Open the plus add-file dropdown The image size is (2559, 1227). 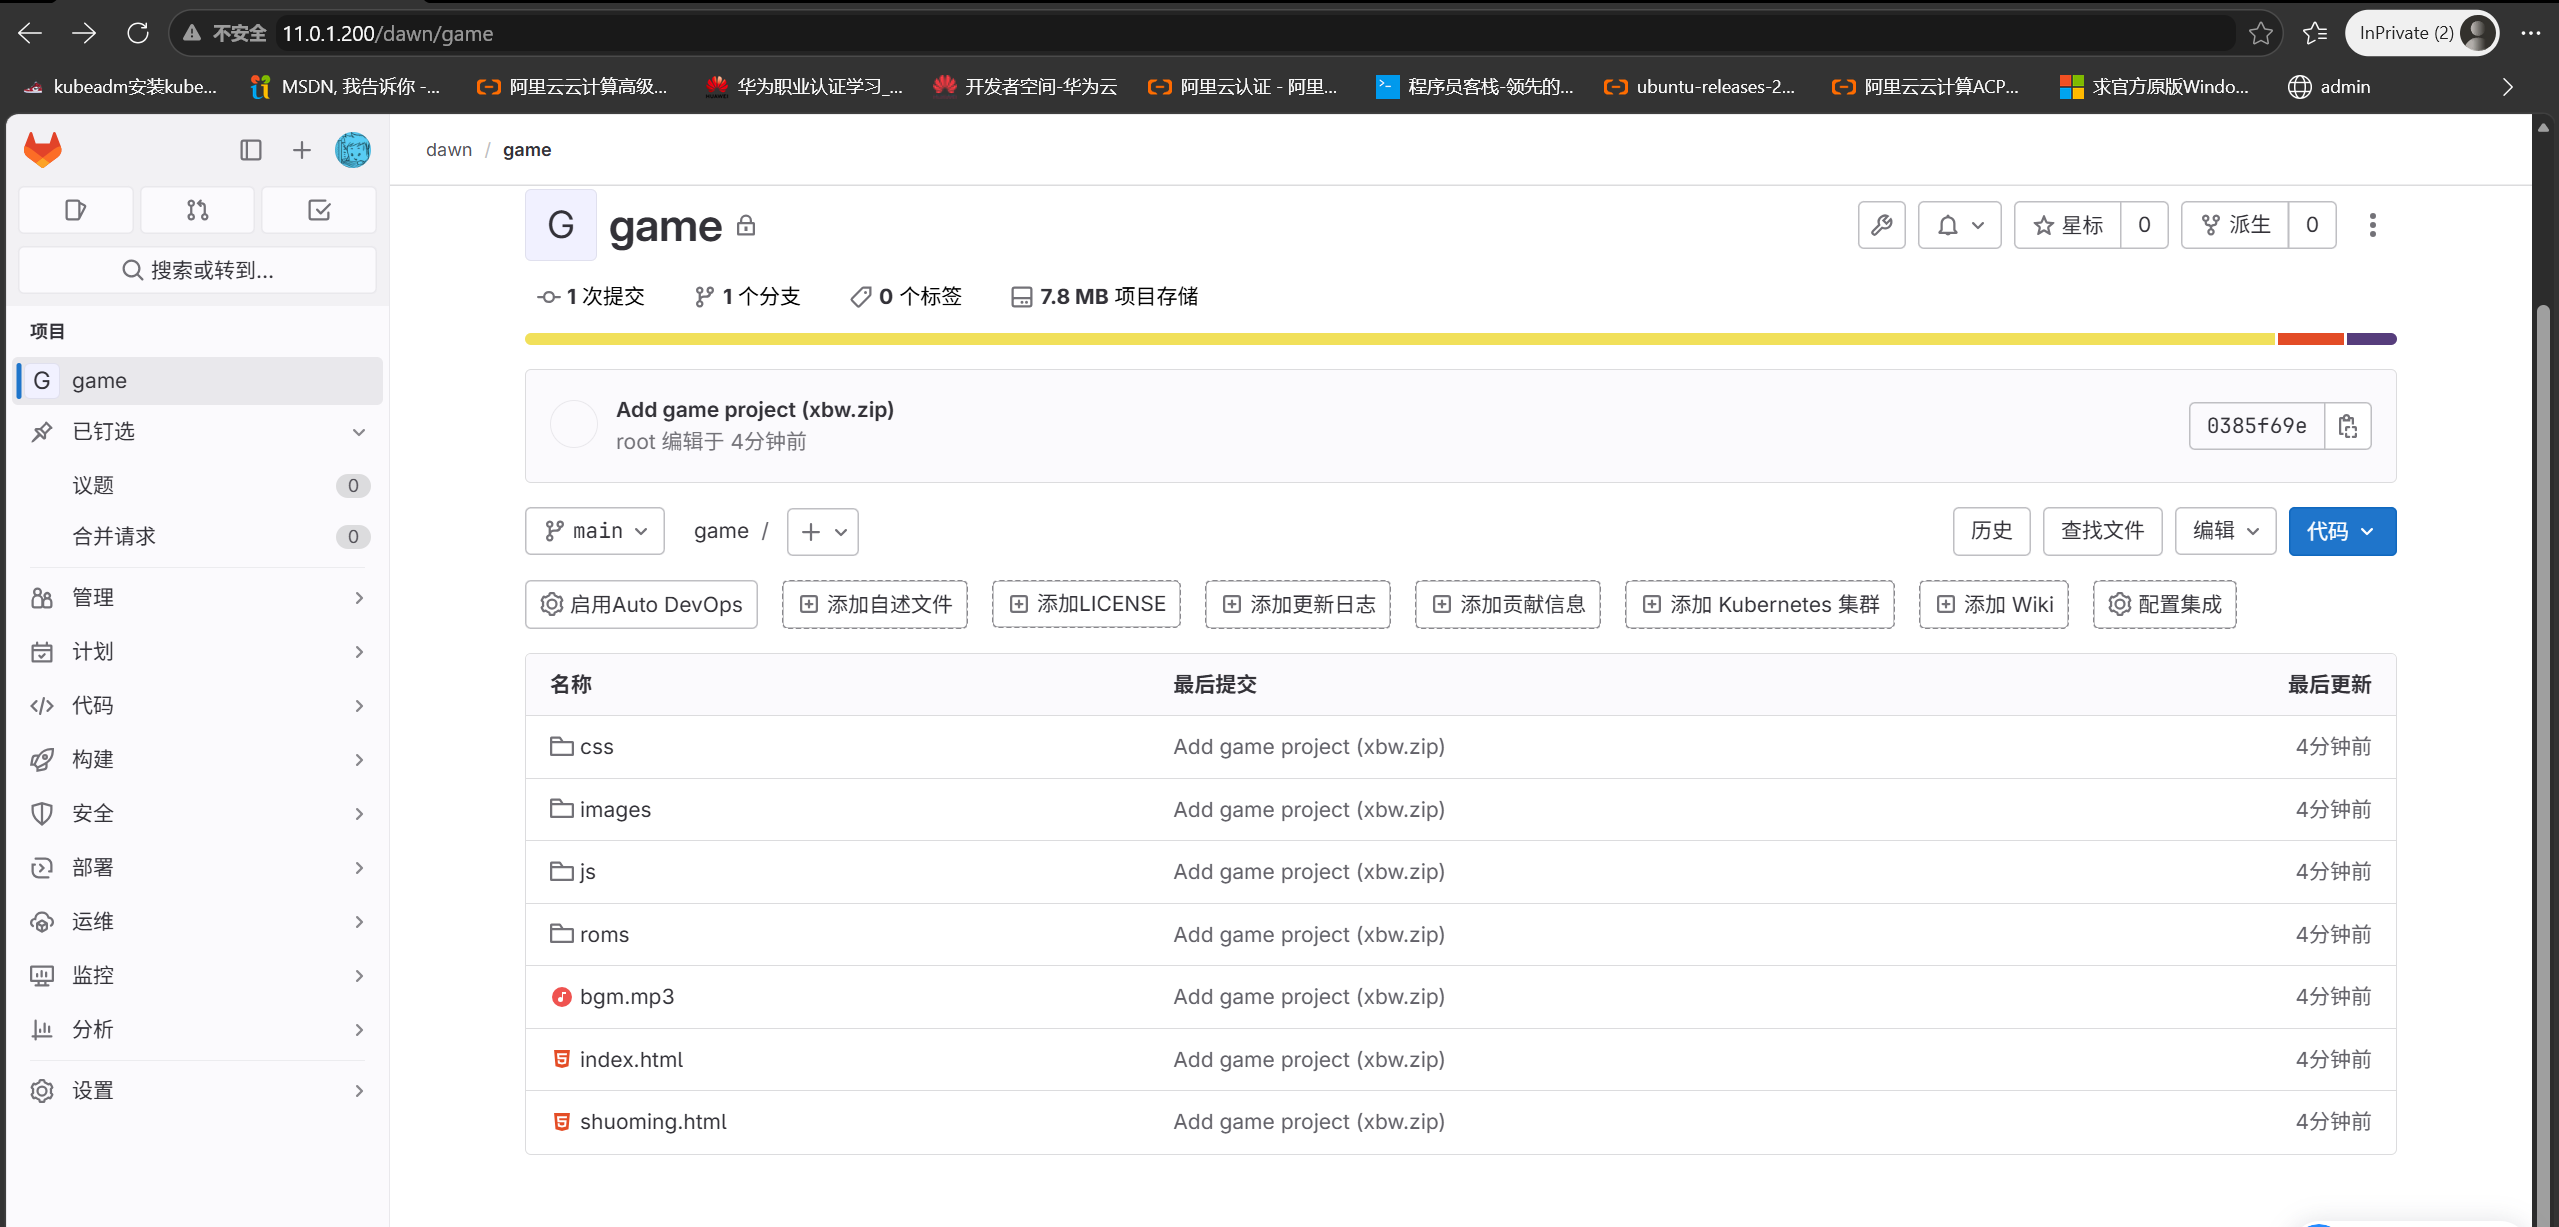click(823, 531)
